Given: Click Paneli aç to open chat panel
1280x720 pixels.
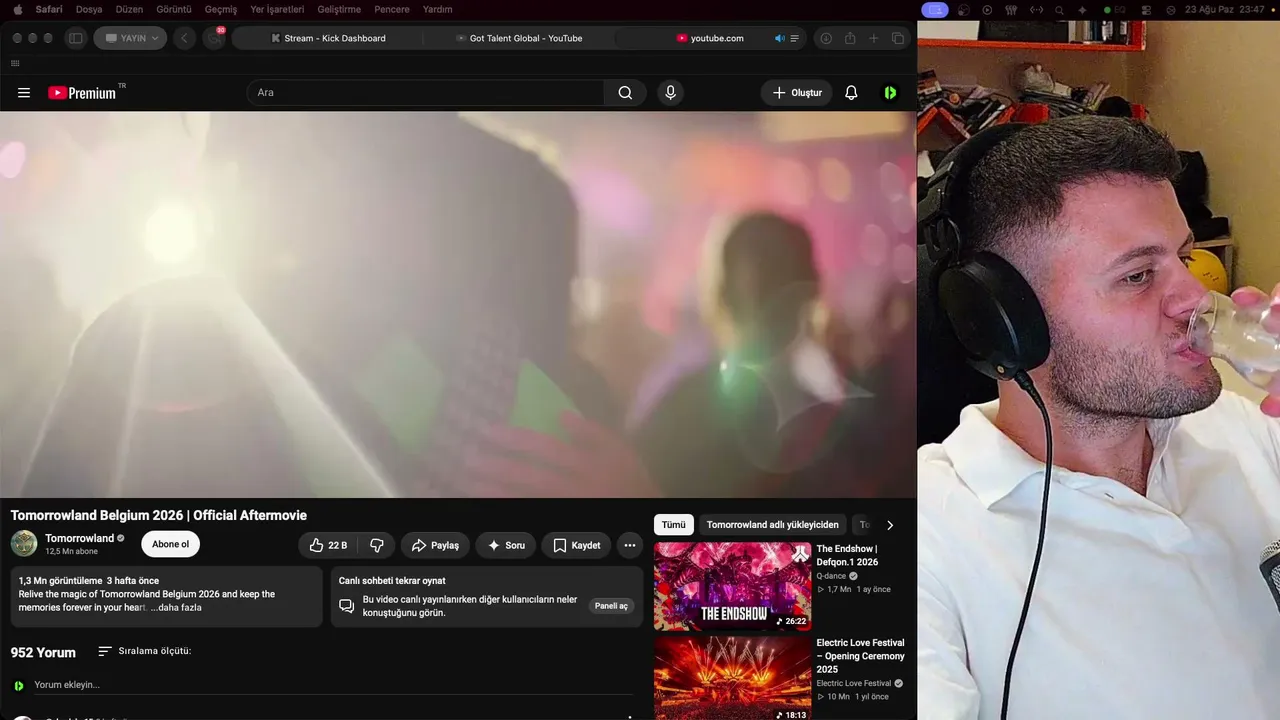Looking at the screenshot, I should pos(611,606).
